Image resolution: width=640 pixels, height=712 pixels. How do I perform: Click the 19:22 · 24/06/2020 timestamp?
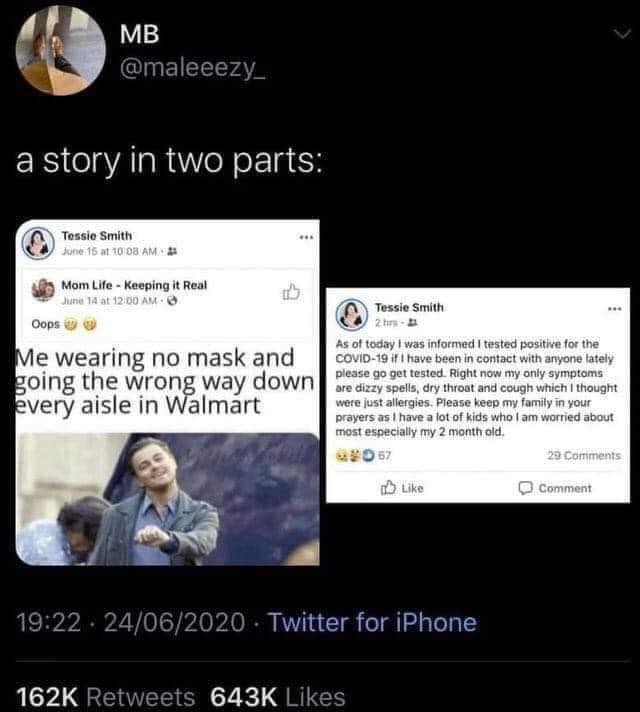(130, 623)
